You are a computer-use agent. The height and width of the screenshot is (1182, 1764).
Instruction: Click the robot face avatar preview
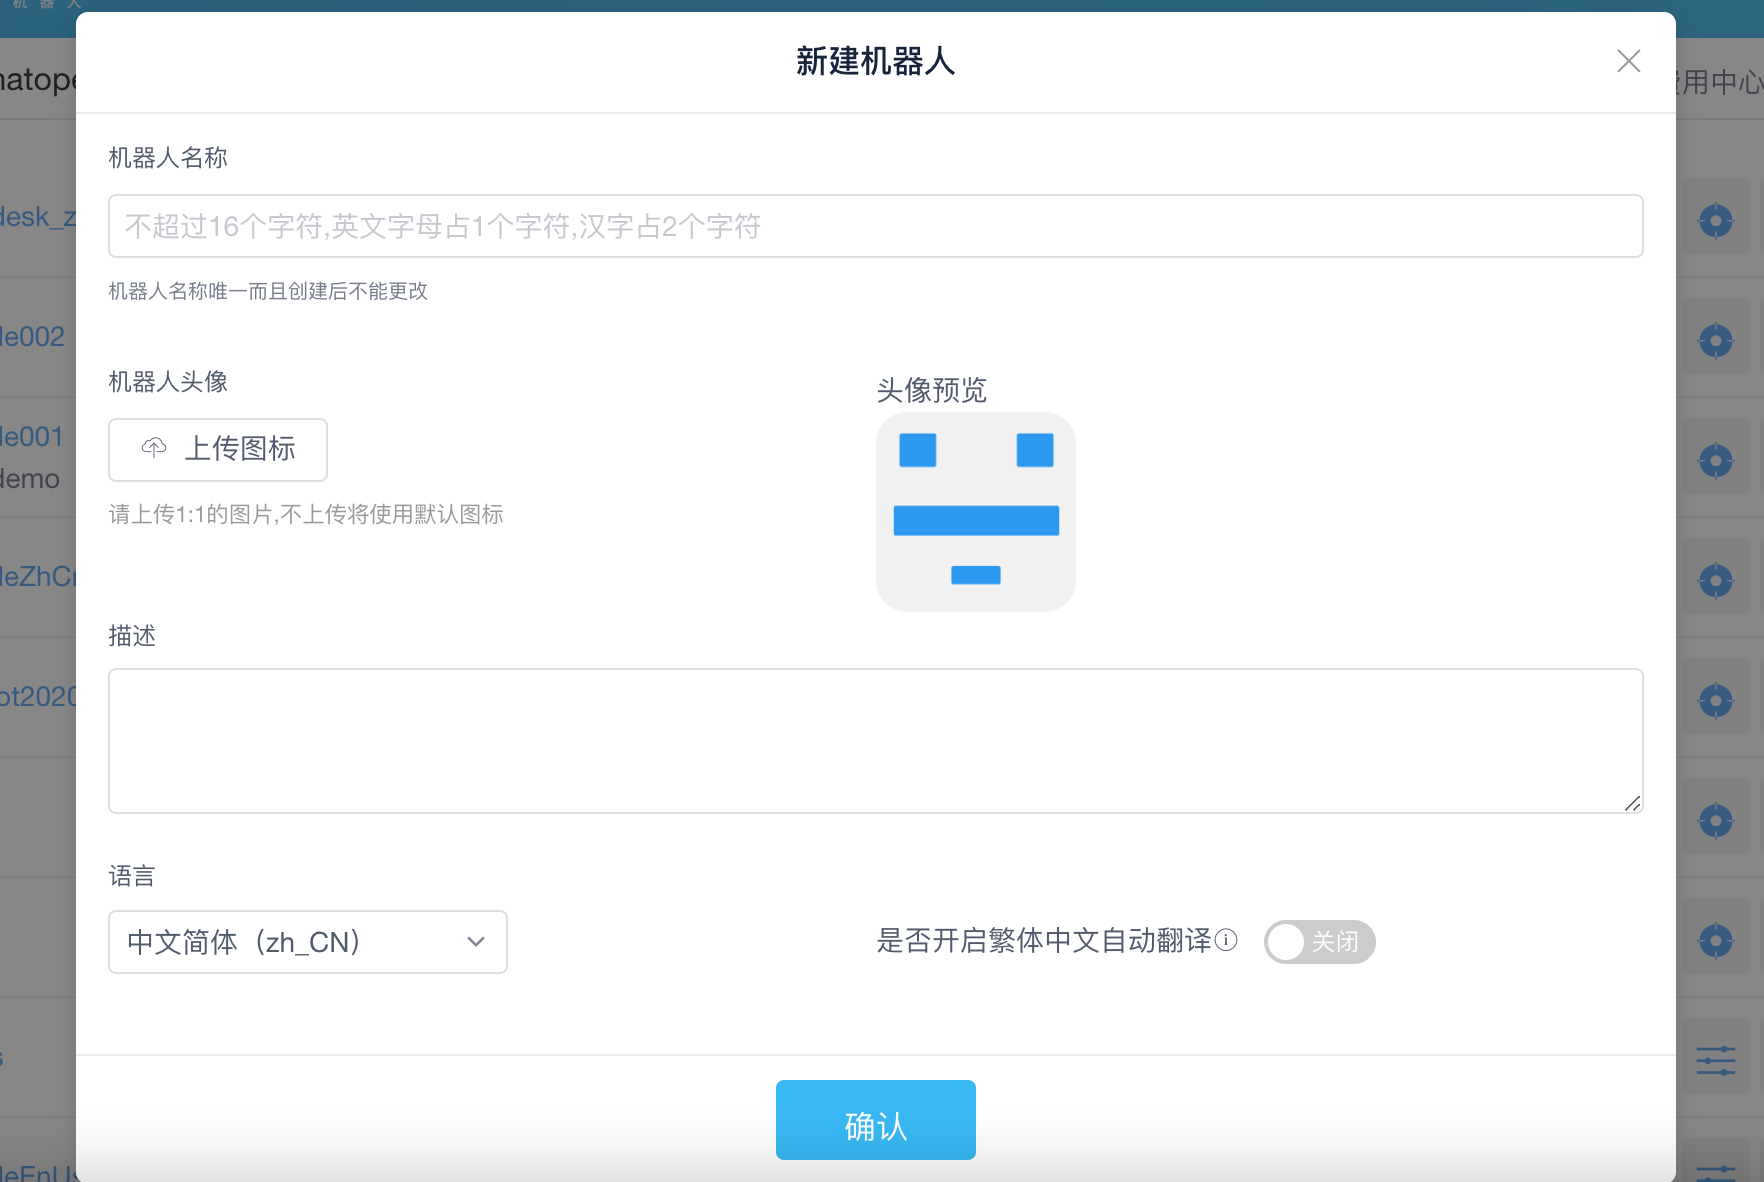[x=975, y=512]
